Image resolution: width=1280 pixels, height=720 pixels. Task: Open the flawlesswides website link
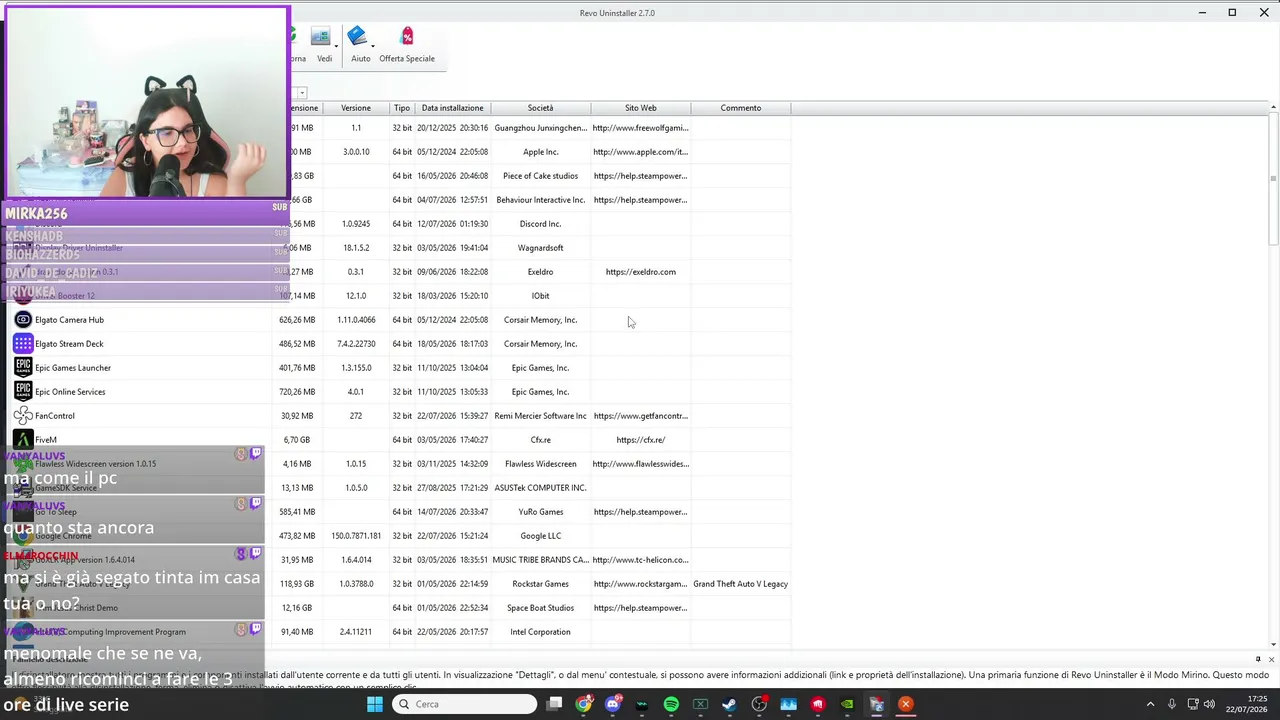click(x=641, y=464)
